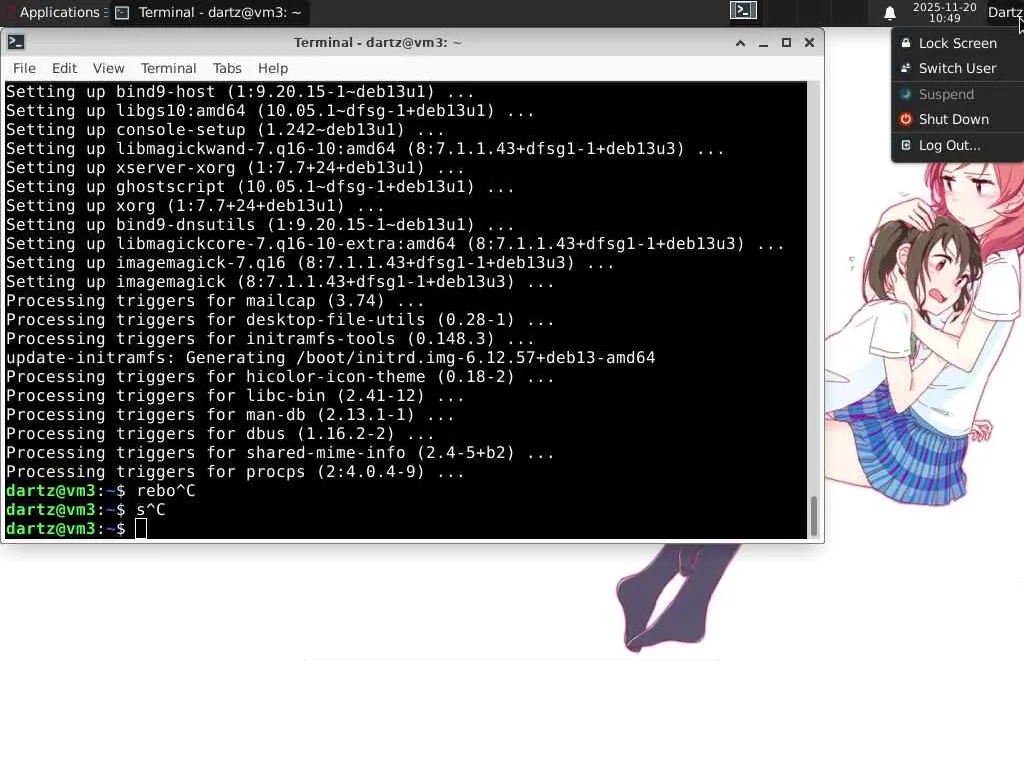Choose Switch User from the user menu
Image resolution: width=1024 pixels, height=768 pixels.
click(x=957, y=68)
